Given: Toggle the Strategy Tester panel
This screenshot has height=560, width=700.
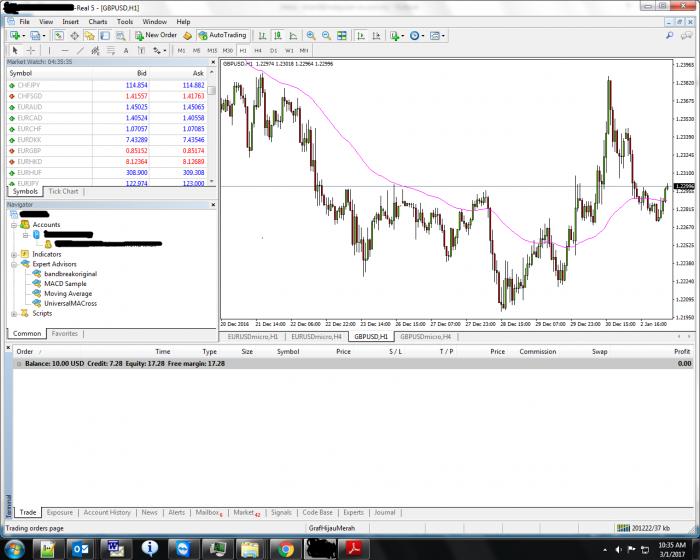Looking at the screenshot, I should click(x=121, y=35).
